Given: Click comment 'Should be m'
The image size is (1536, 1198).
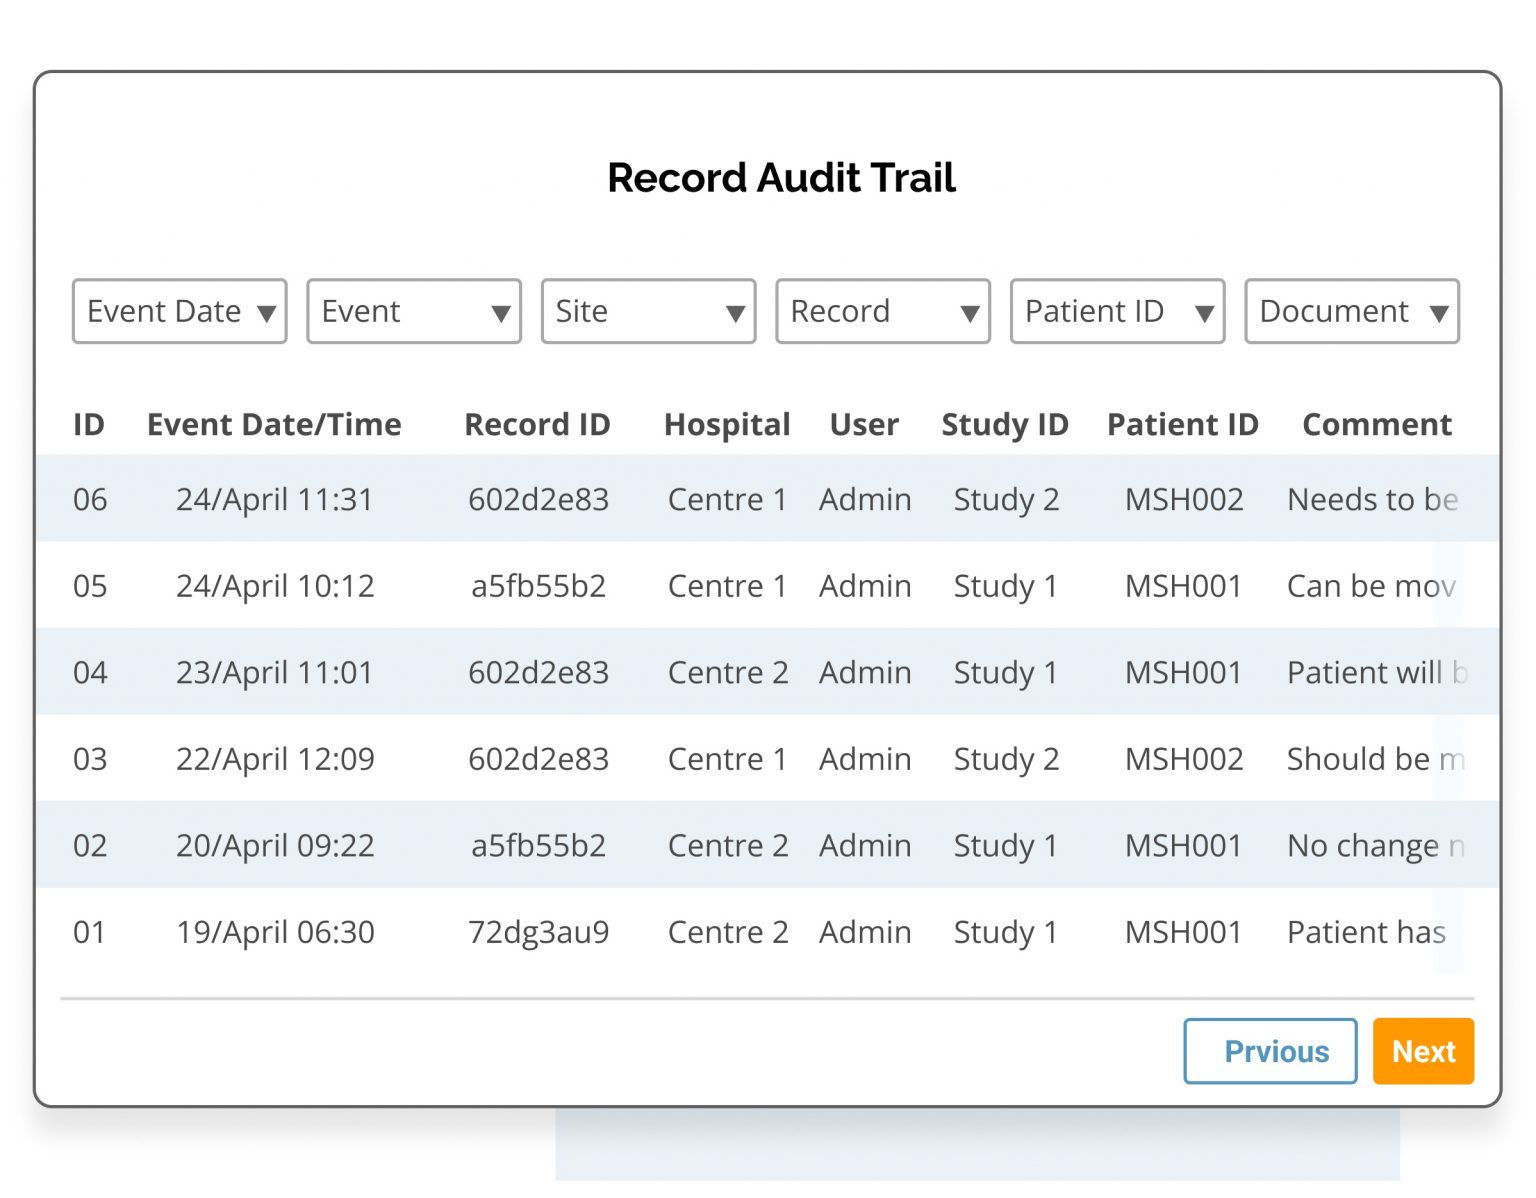Looking at the screenshot, I should [1376, 758].
